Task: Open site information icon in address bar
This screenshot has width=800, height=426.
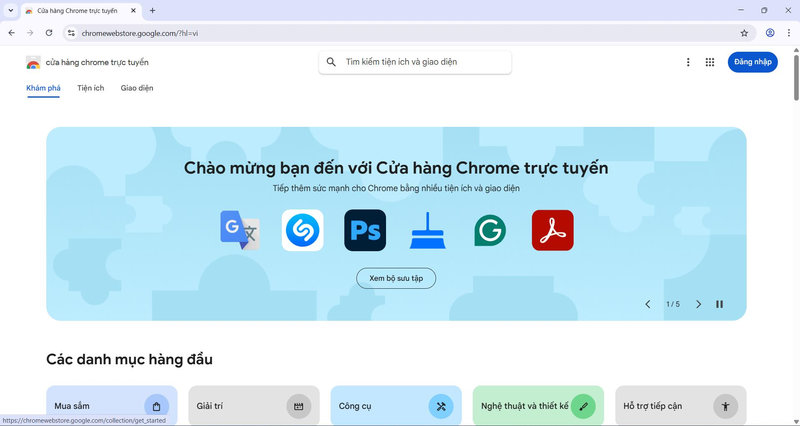Action: [71, 33]
